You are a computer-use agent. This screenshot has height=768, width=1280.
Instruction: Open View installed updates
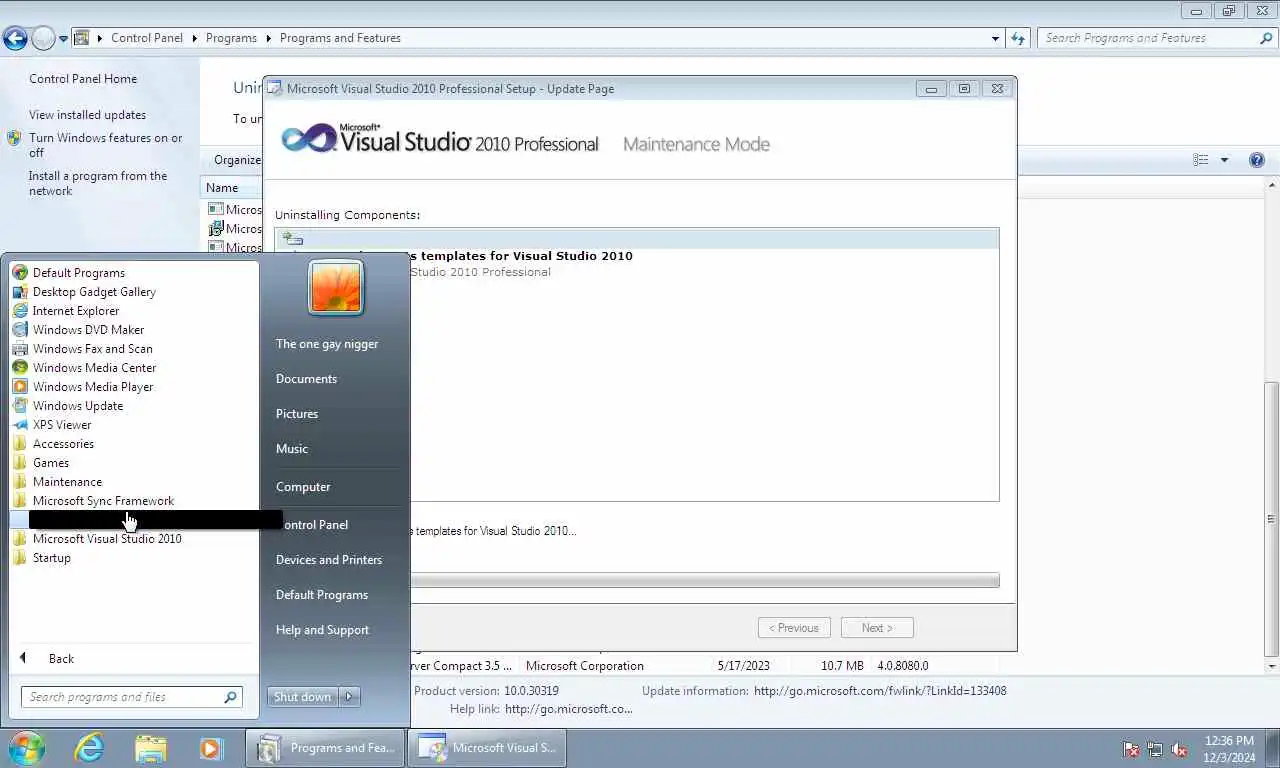point(87,115)
